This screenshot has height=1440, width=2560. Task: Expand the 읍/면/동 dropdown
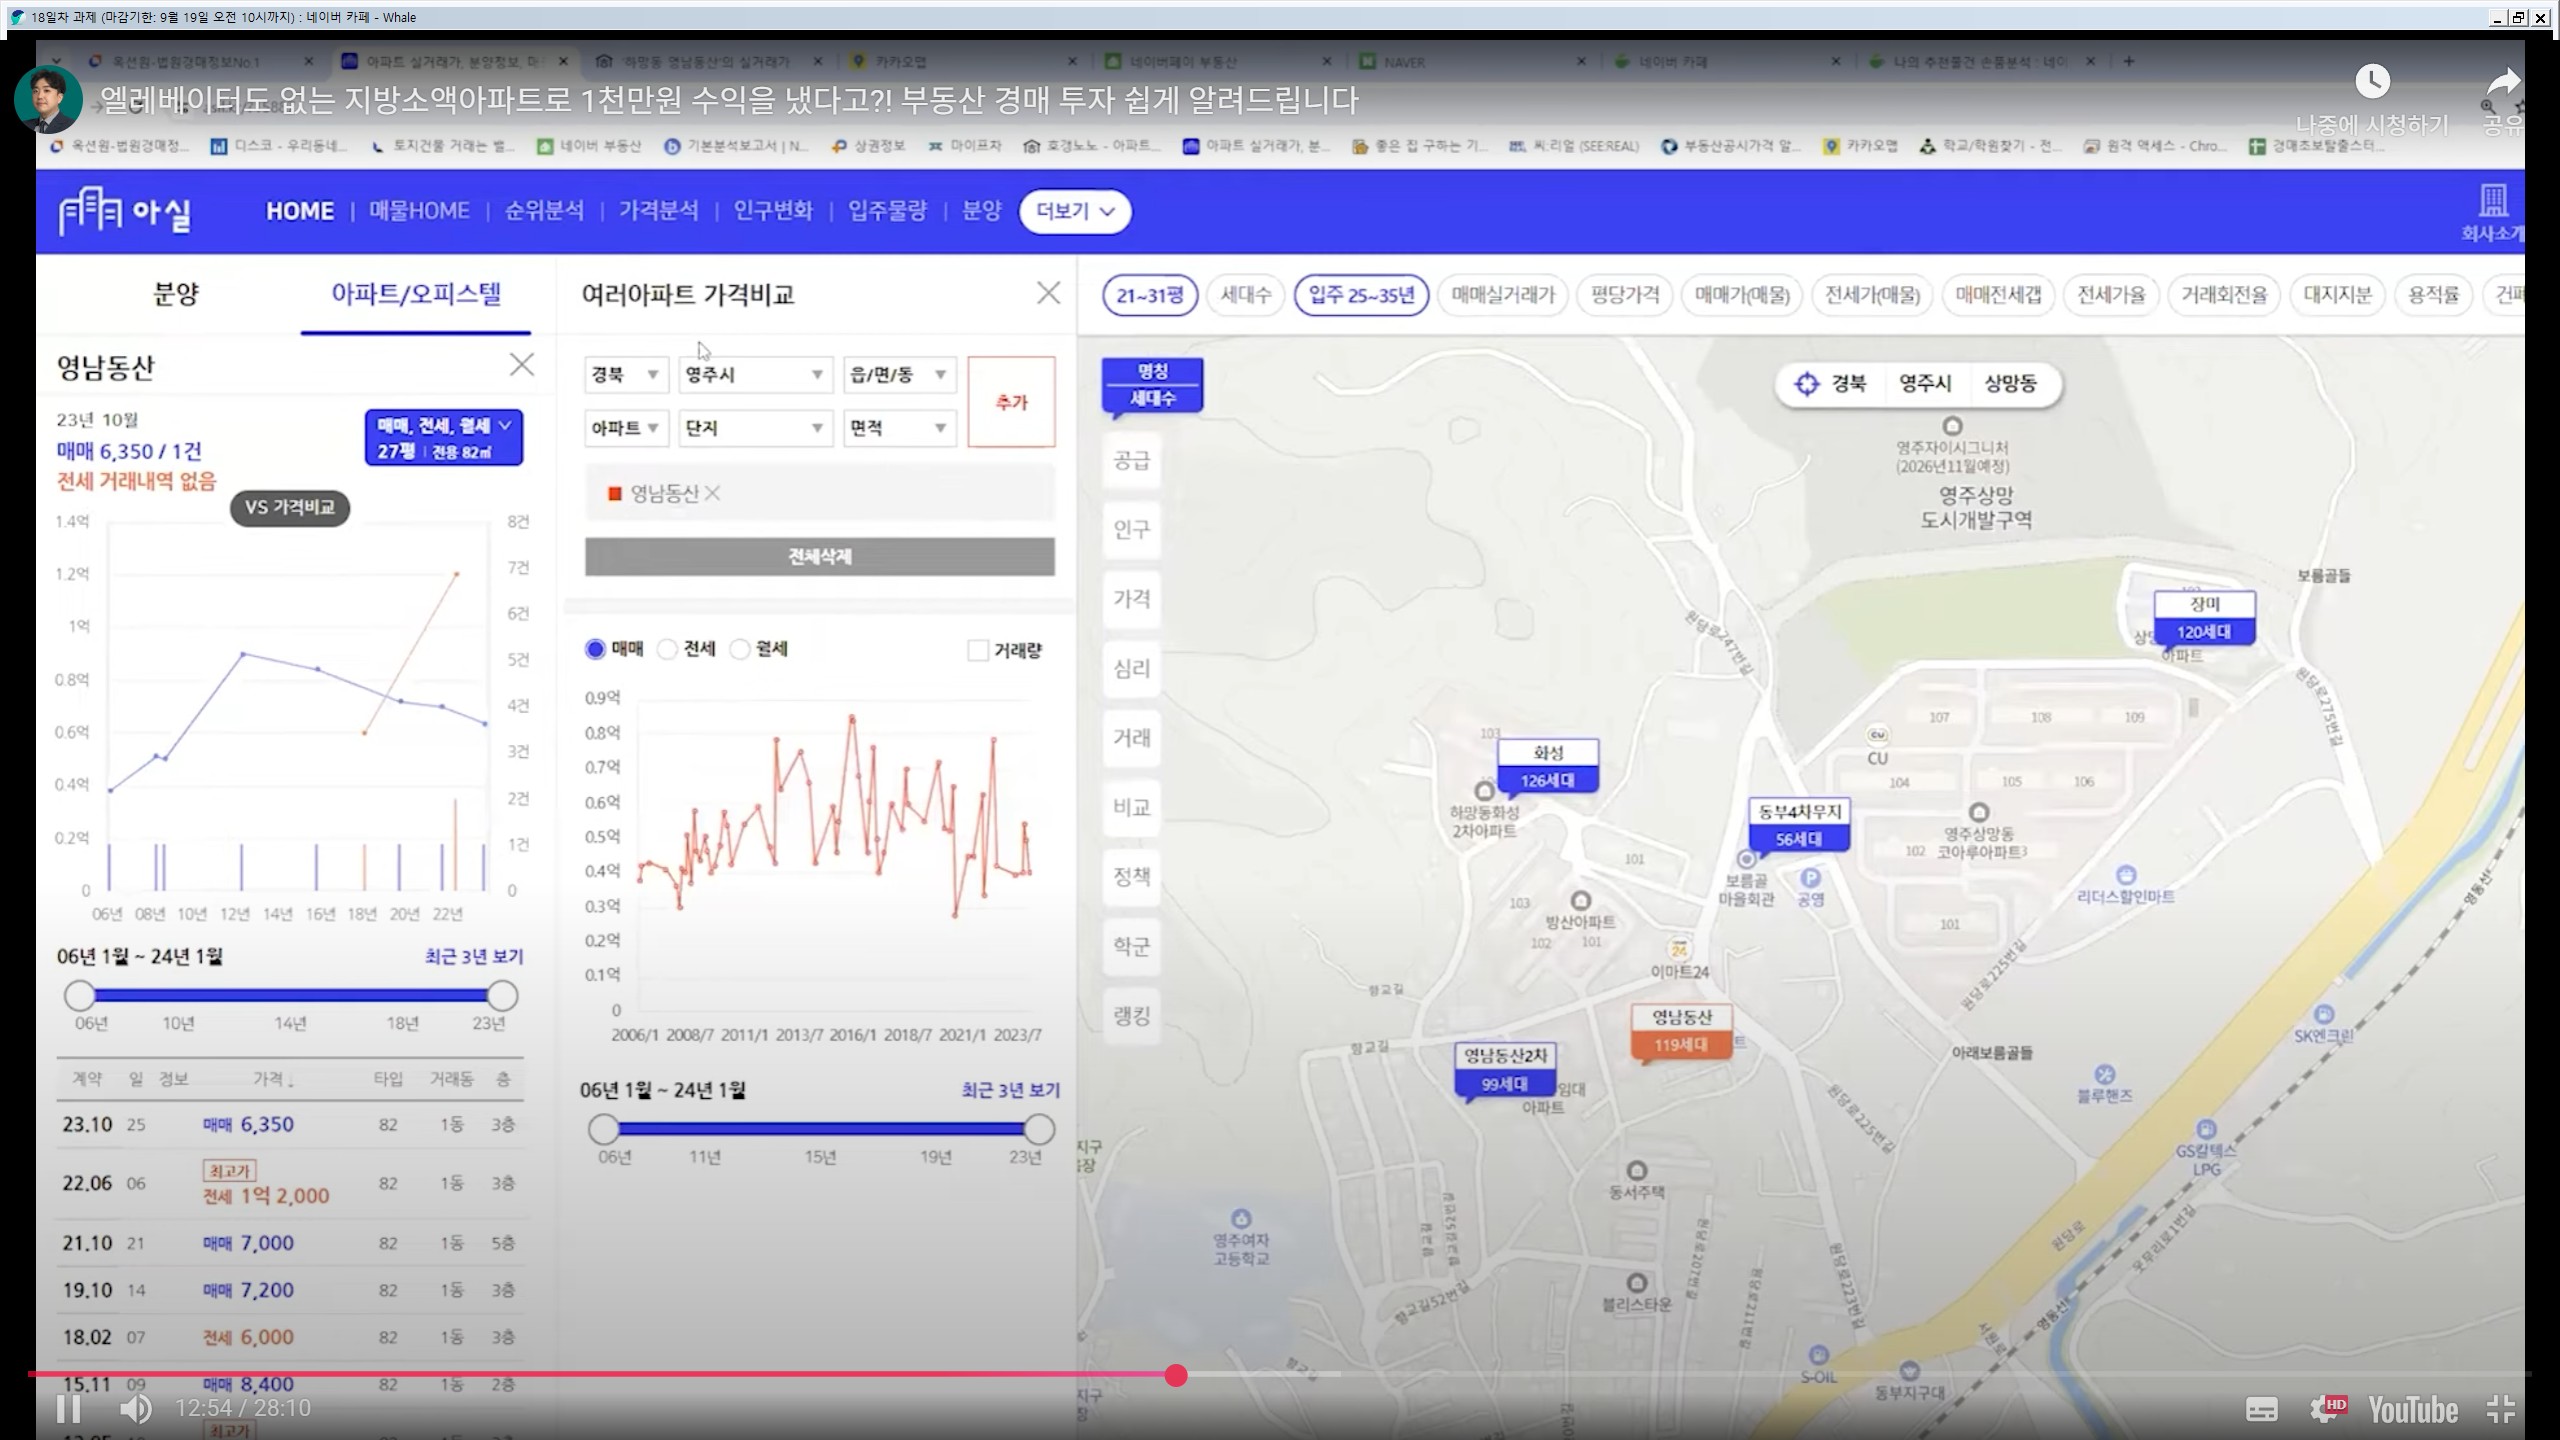click(x=898, y=375)
